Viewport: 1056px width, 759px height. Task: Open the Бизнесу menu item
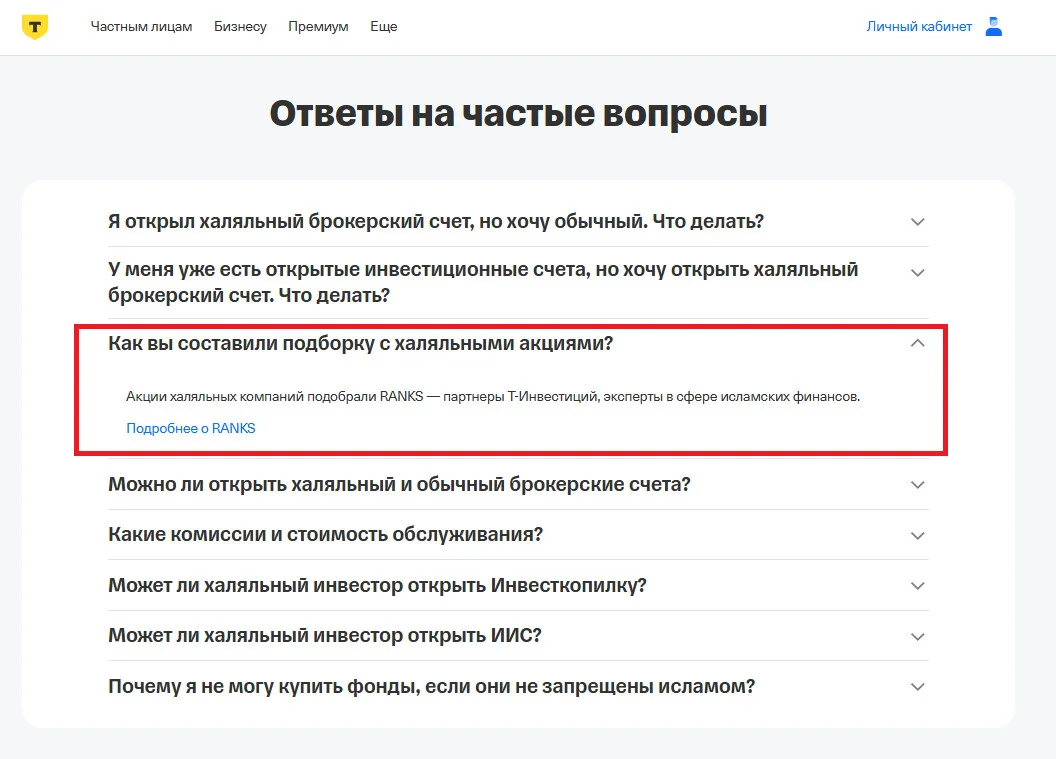[240, 27]
